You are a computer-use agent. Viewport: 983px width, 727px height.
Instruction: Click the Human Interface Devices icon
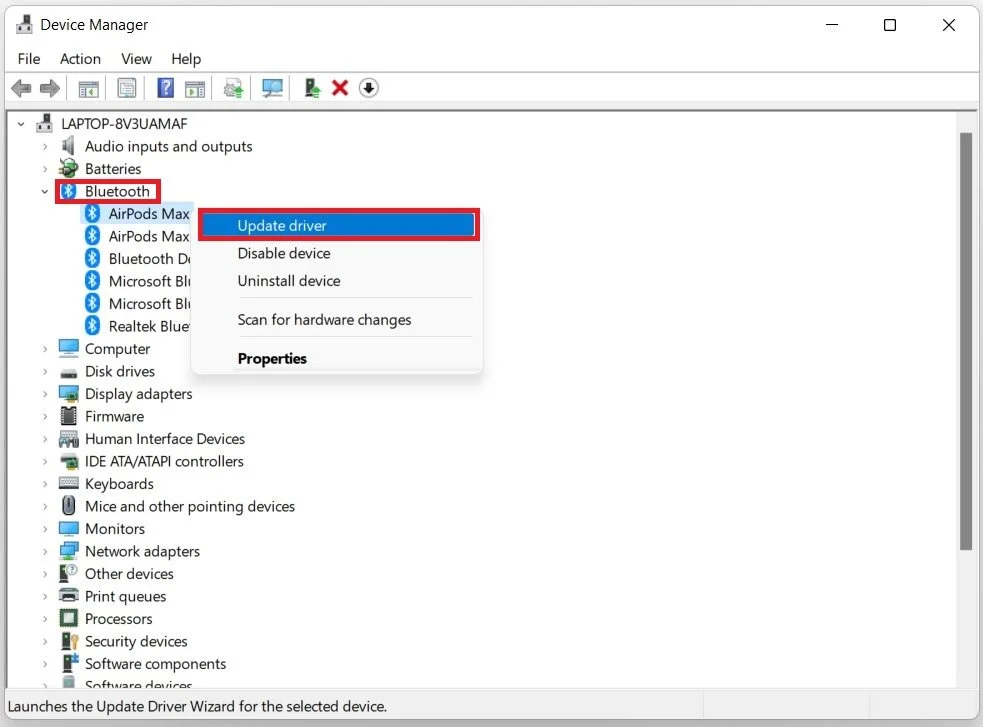click(x=68, y=439)
